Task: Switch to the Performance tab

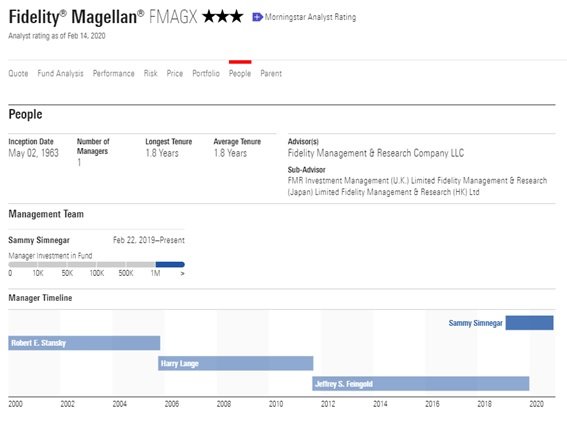Action: click(x=114, y=73)
